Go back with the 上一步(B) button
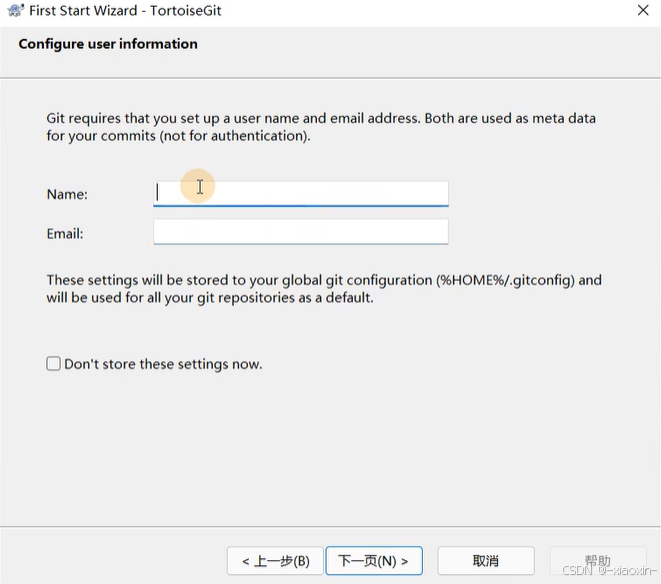Image resolution: width=661 pixels, height=584 pixels. tap(275, 561)
